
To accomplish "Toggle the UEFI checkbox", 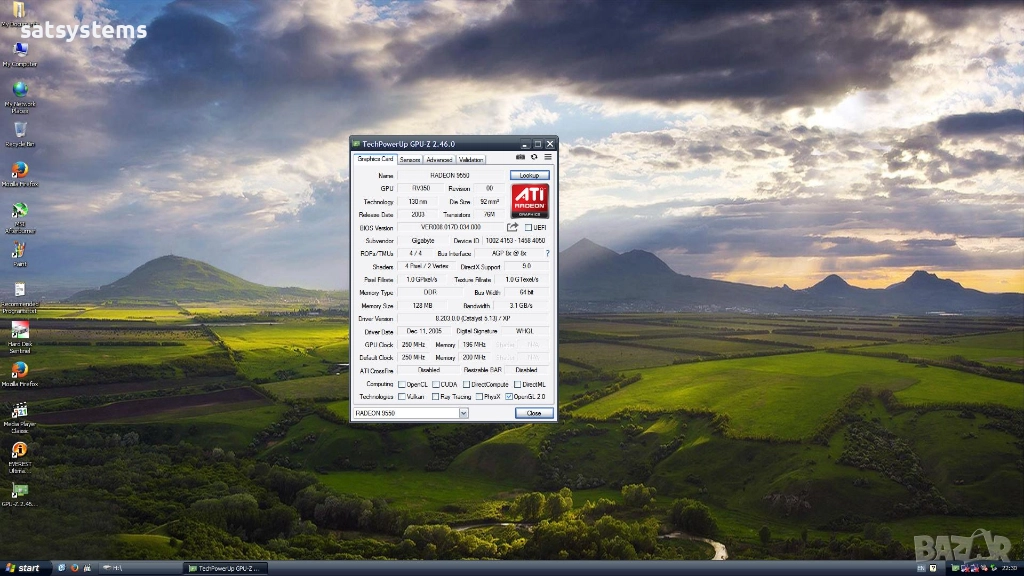I will (529, 228).
